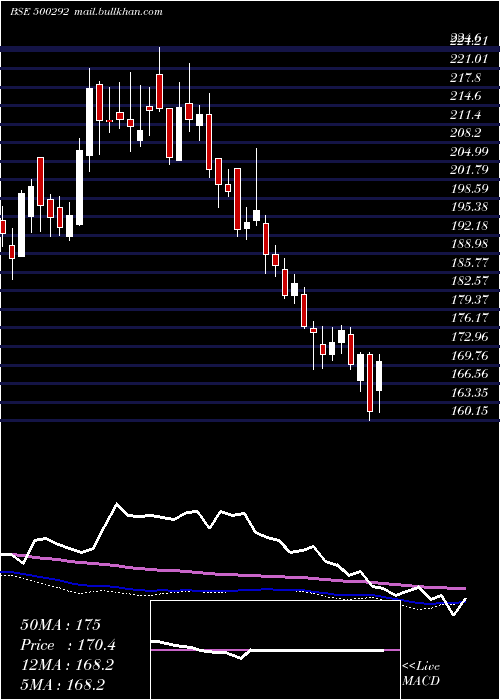Select the 188.98 price axis label
This screenshot has width=500, height=700.
[469, 245]
